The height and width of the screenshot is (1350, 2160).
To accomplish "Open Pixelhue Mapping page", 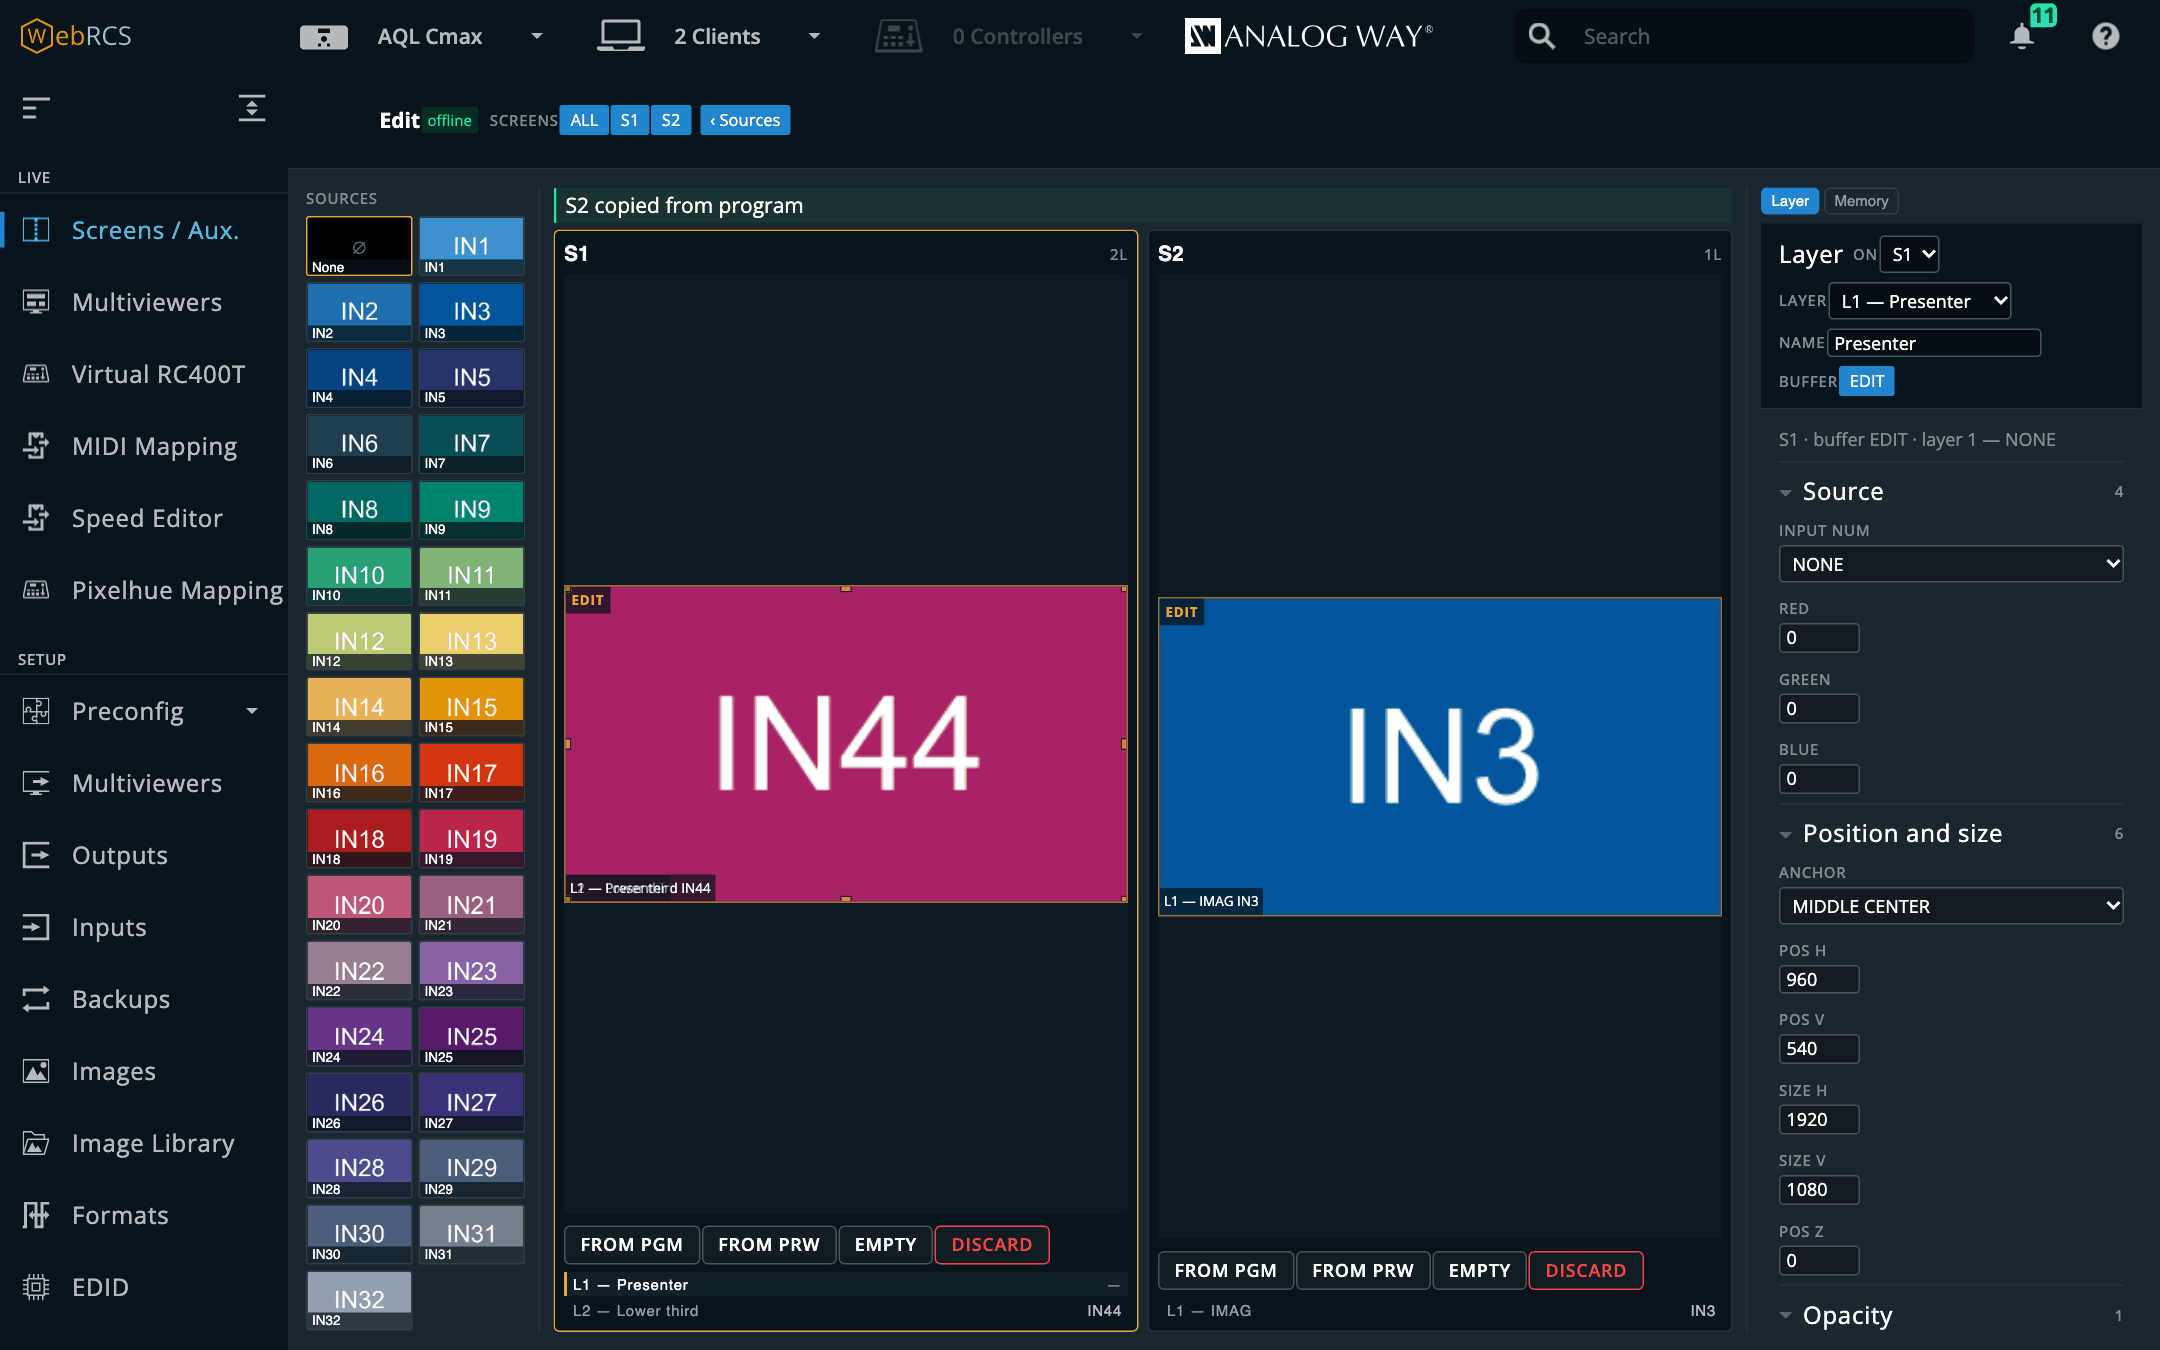I will pos(144,590).
